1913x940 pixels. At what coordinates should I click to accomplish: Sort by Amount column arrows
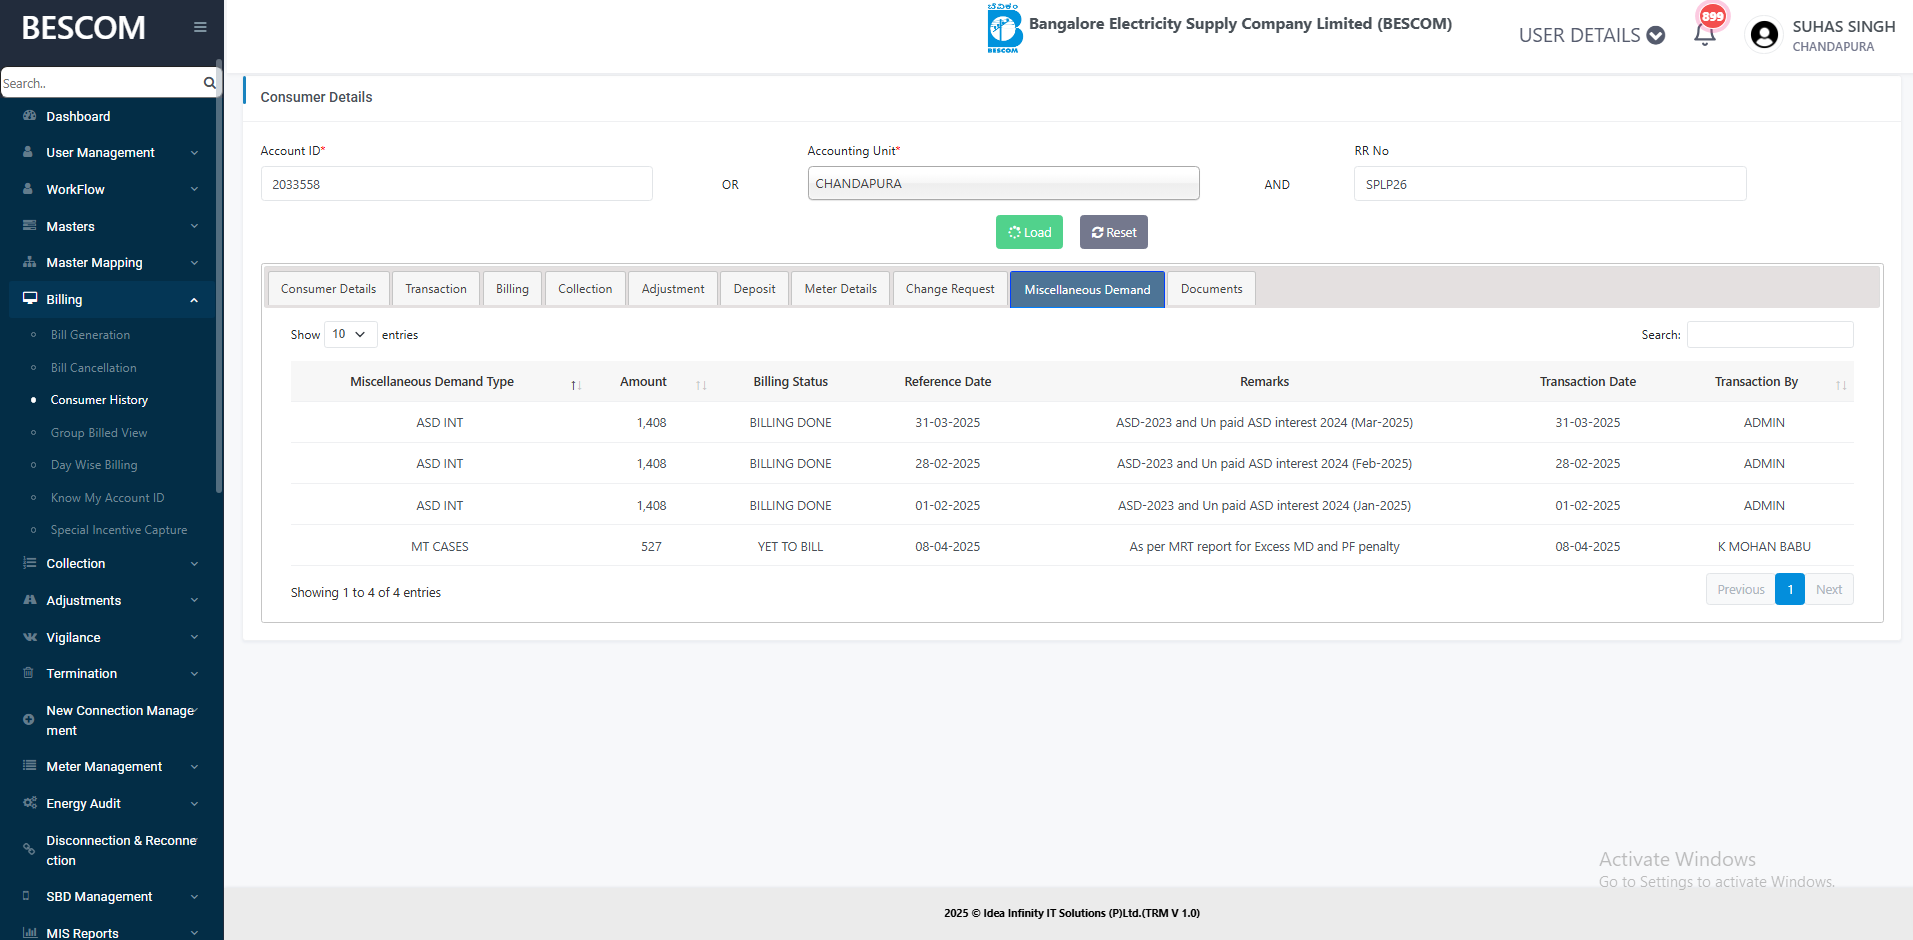pos(701,385)
